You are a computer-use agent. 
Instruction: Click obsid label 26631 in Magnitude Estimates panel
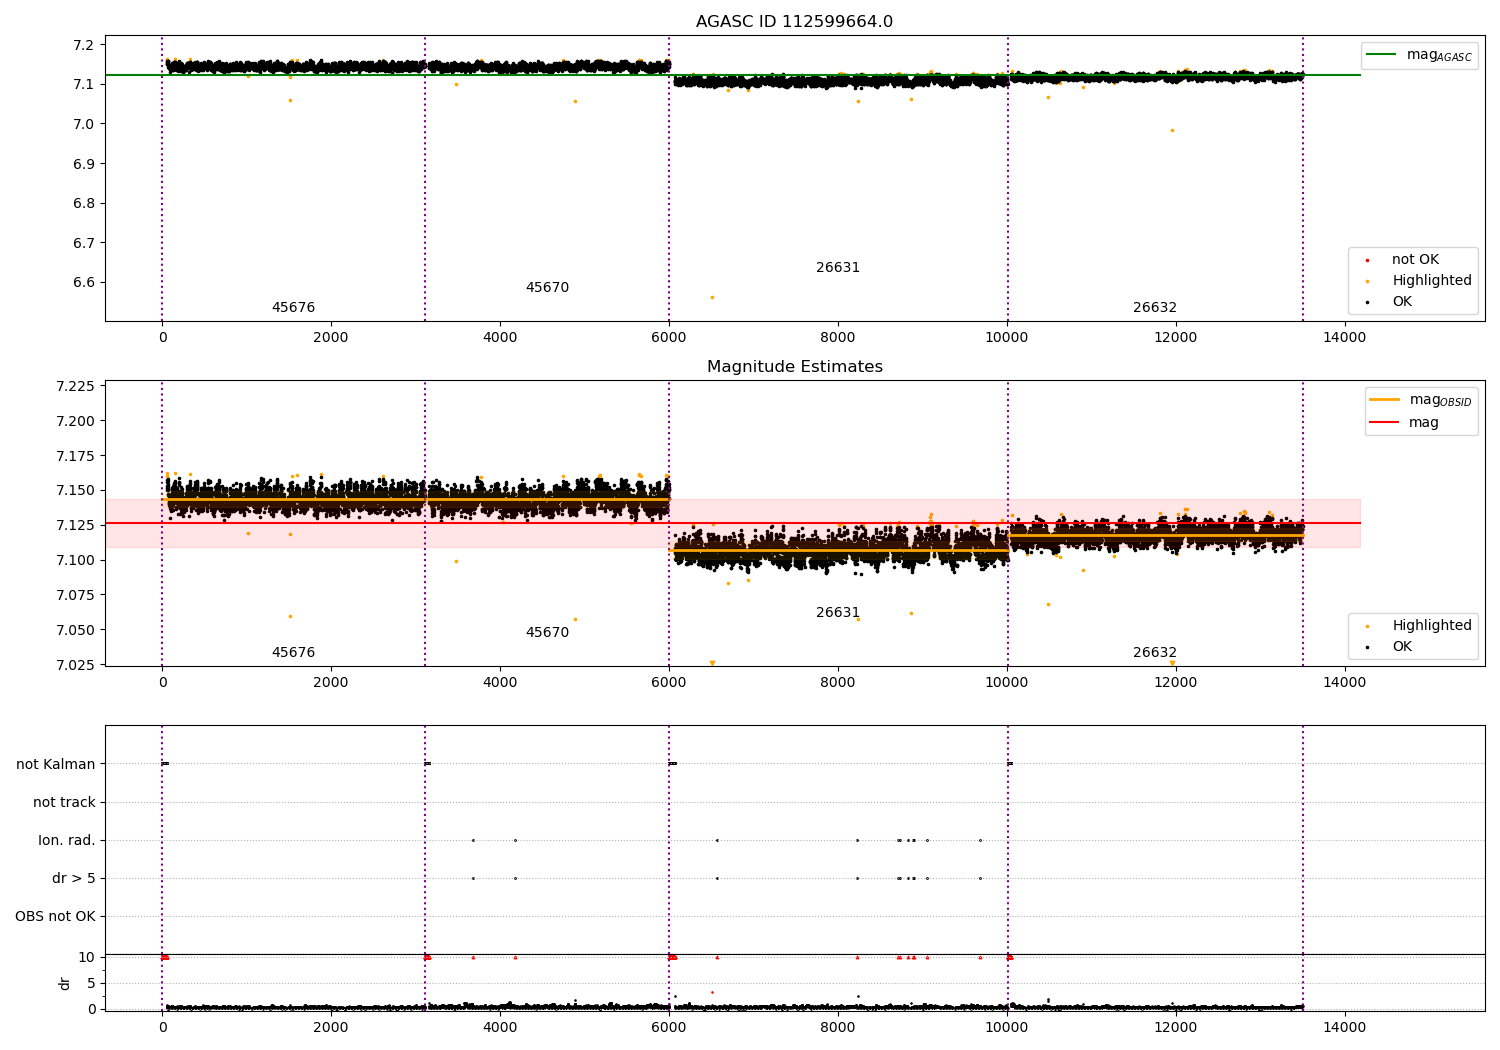[838, 613]
